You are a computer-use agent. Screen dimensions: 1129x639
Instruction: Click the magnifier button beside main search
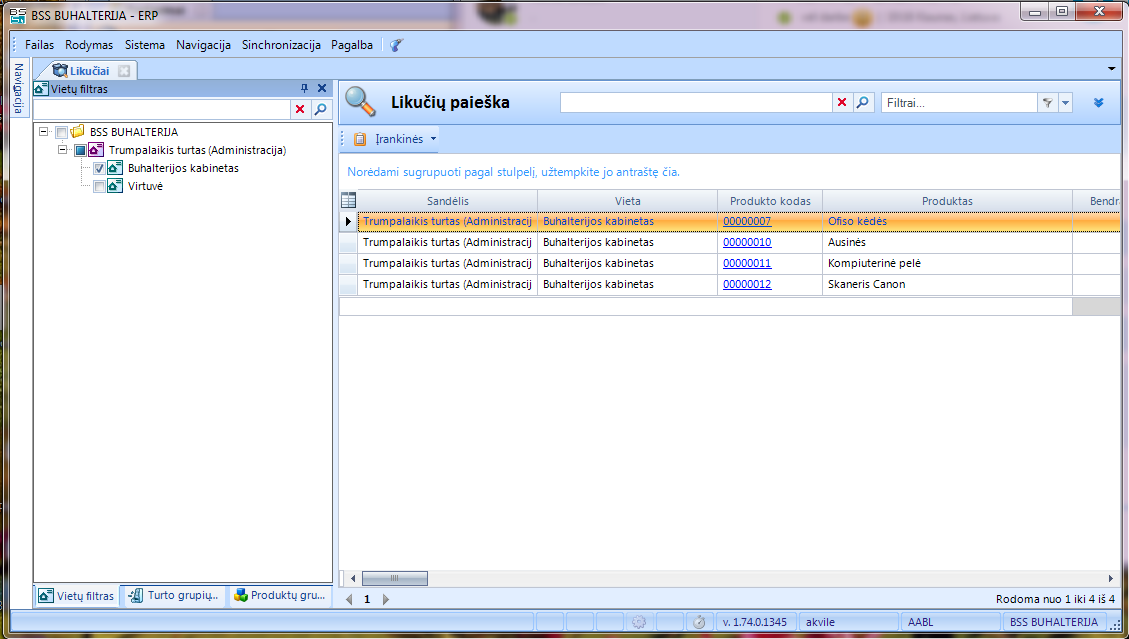pos(863,103)
